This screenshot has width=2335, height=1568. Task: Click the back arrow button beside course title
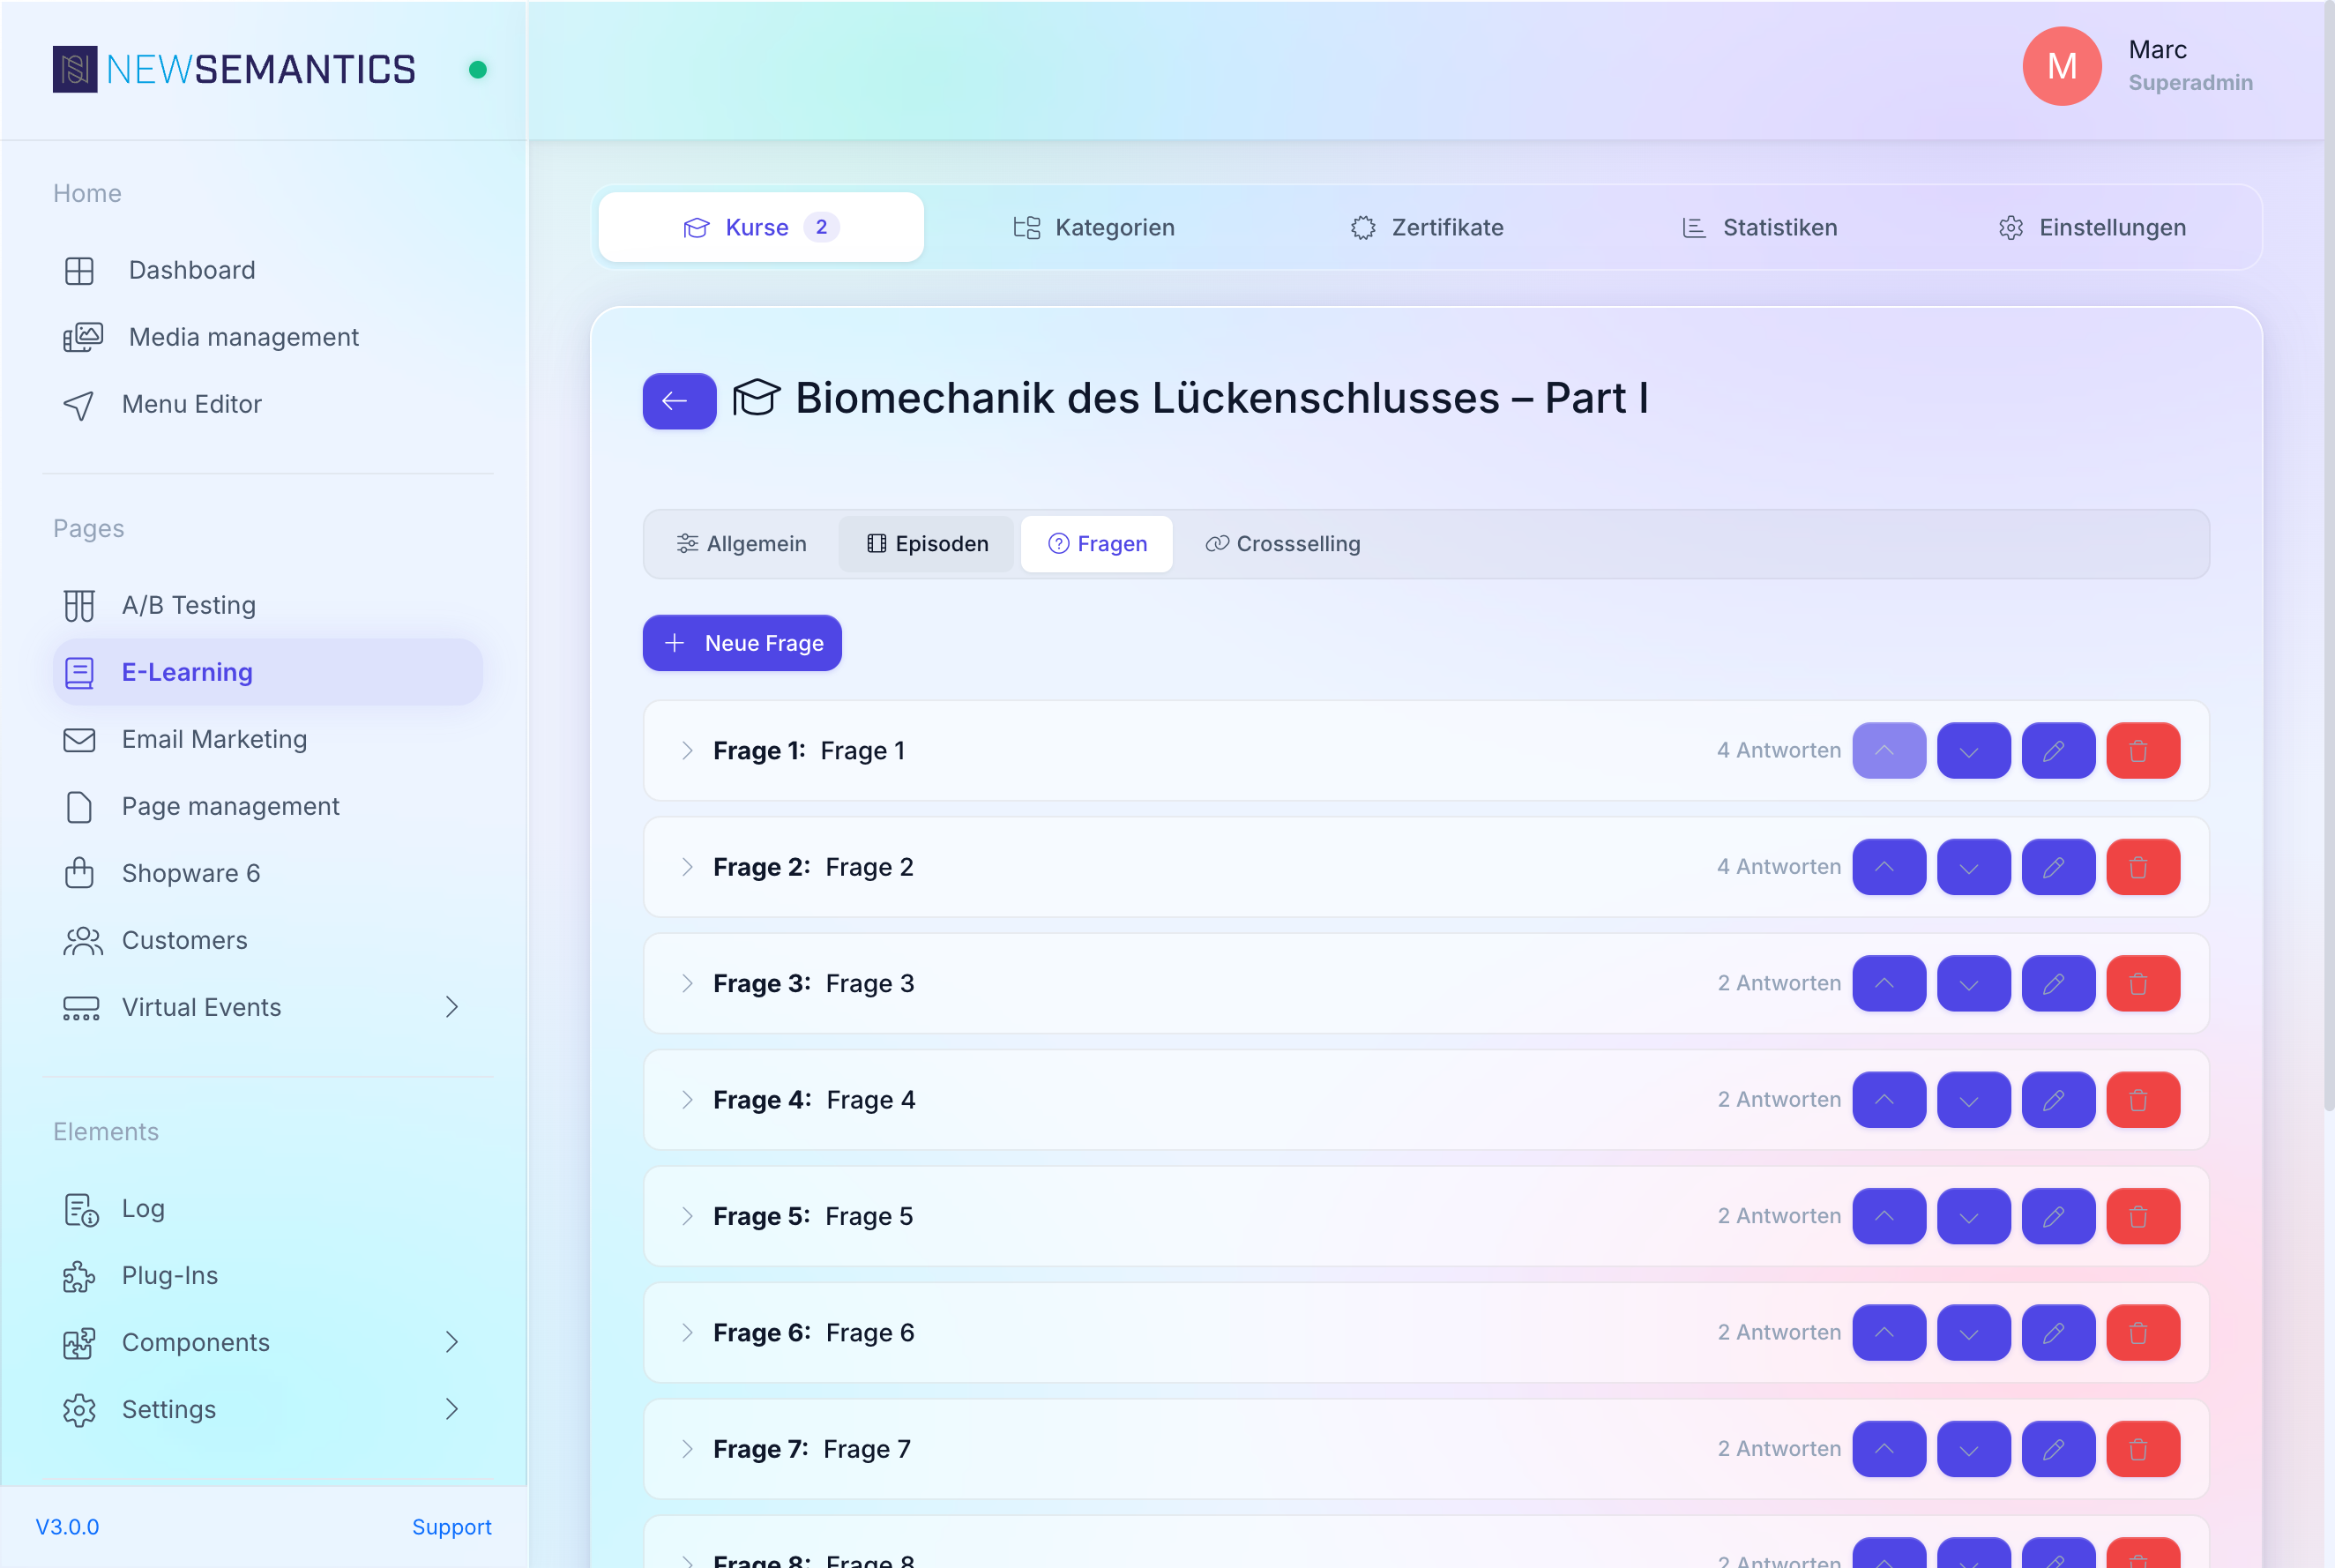(679, 401)
